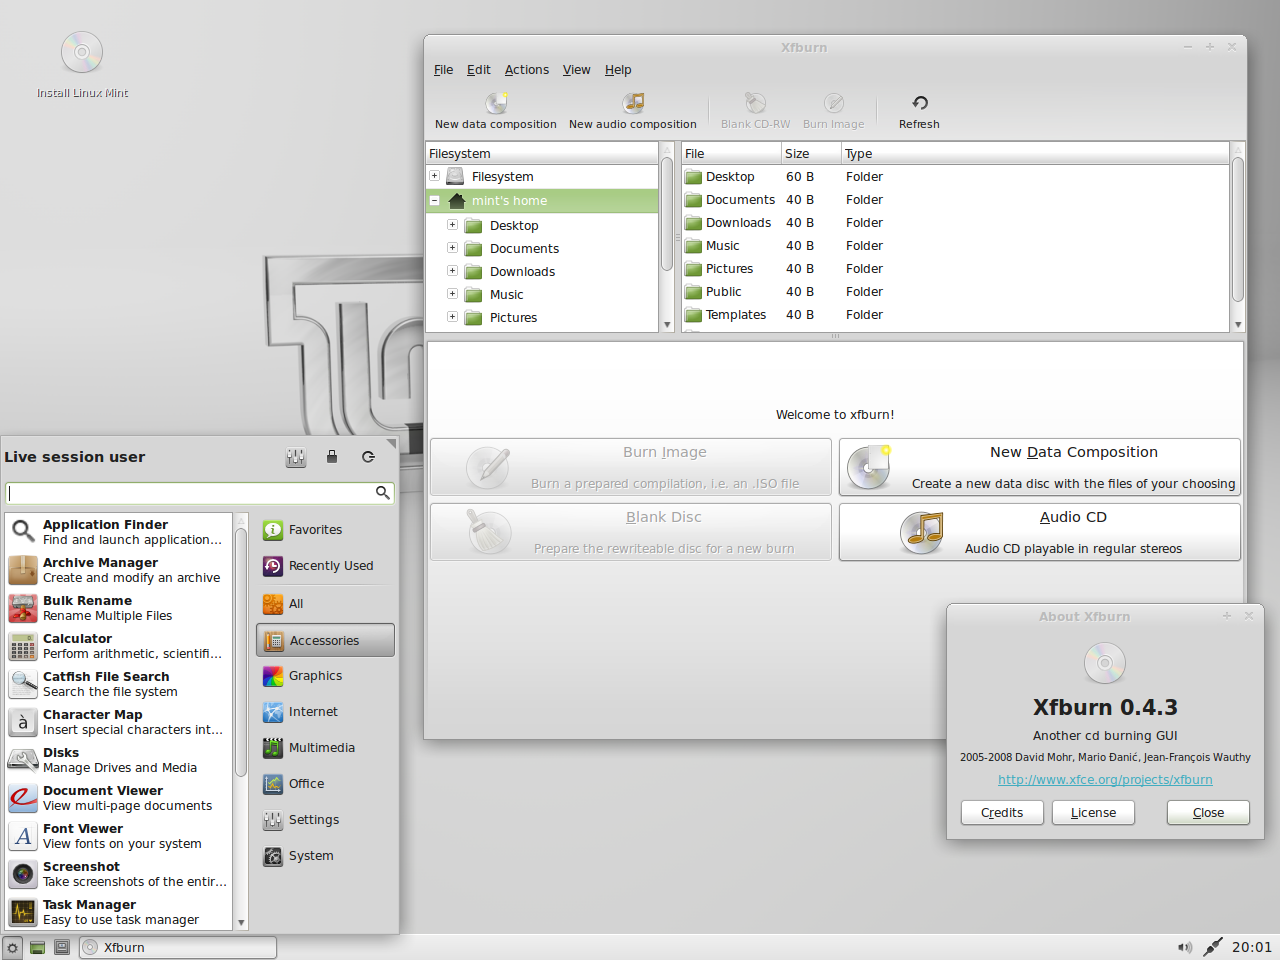Select the Templates folder row in file list
This screenshot has width=1280, height=960.
tap(955, 314)
